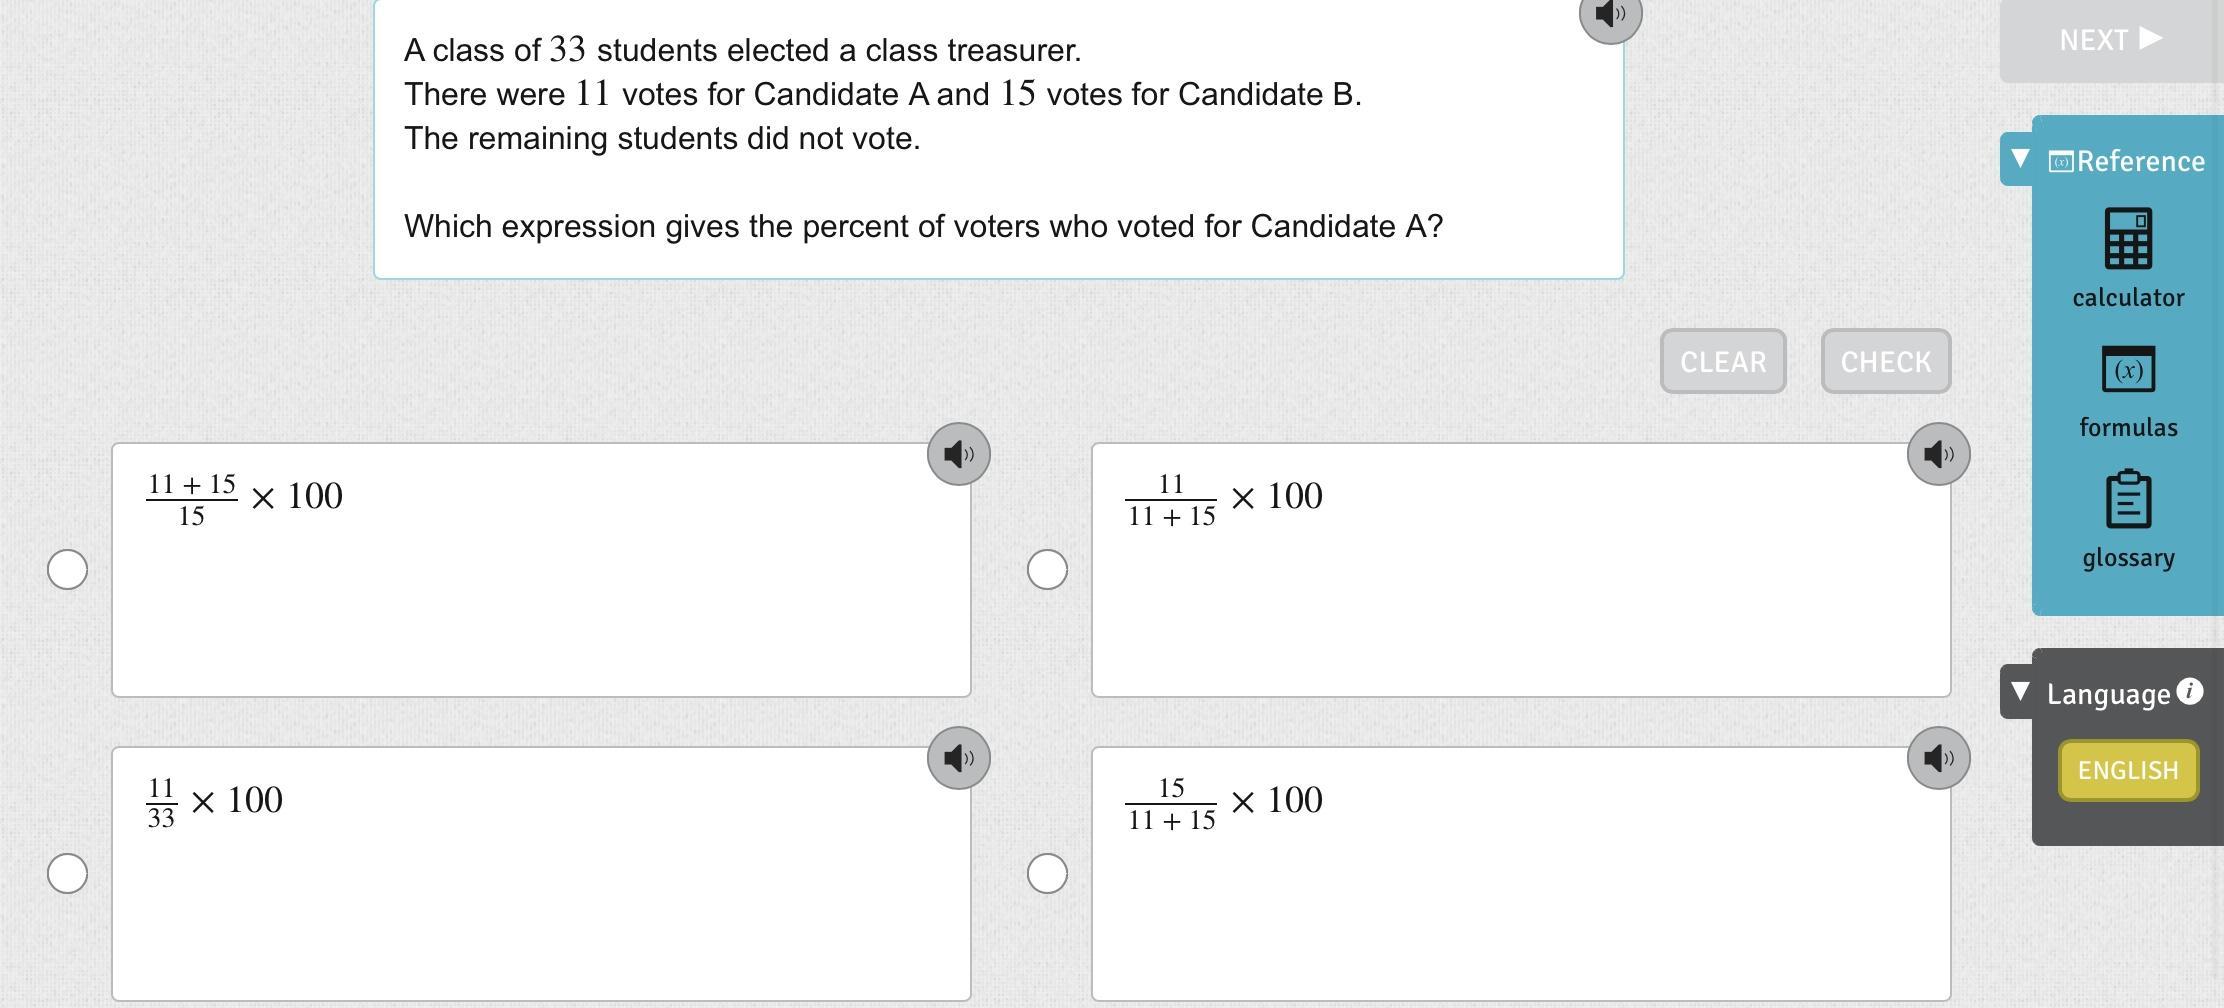Viewport: 2224px width, 1008px height.
Task: Select radio for (11+15)/15 × 100
Action: click(x=67, y=570)
